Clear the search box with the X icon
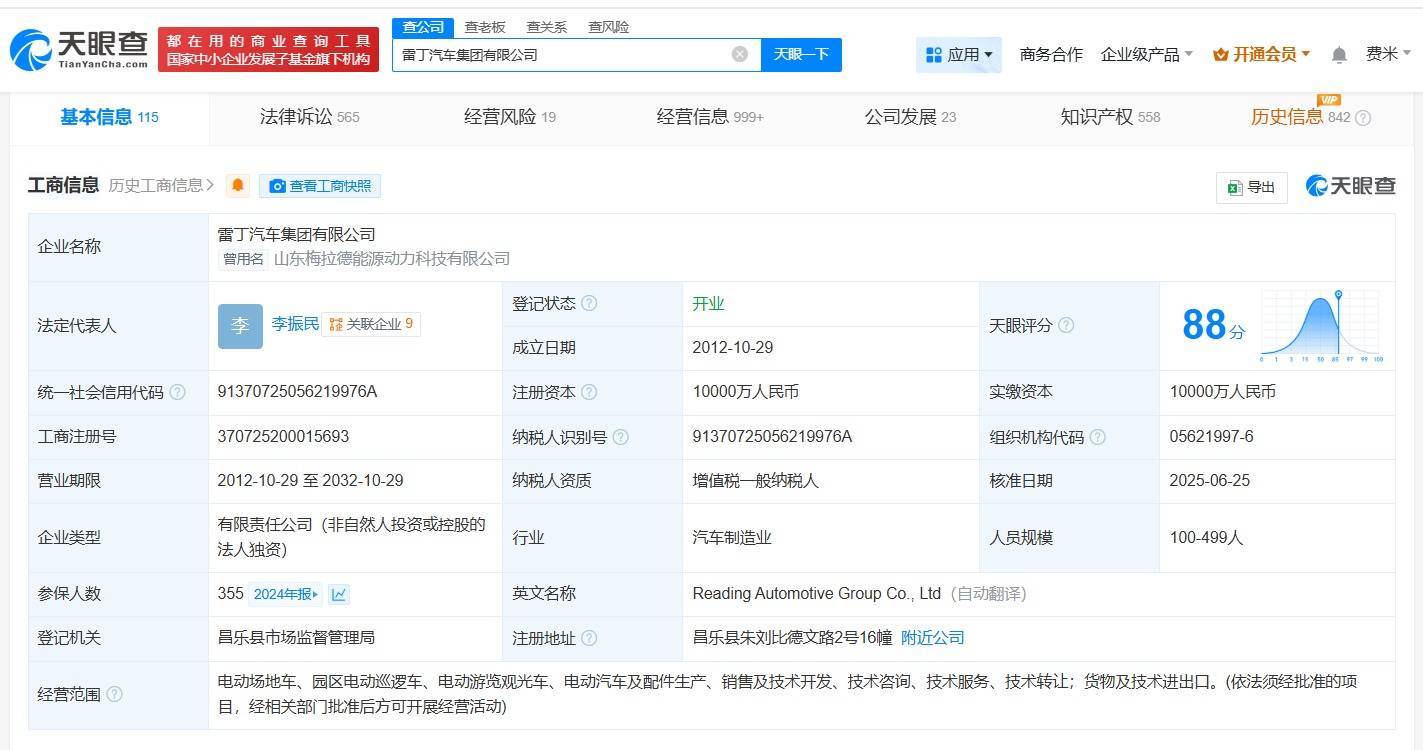1423x750 pixels. [740, 54]
